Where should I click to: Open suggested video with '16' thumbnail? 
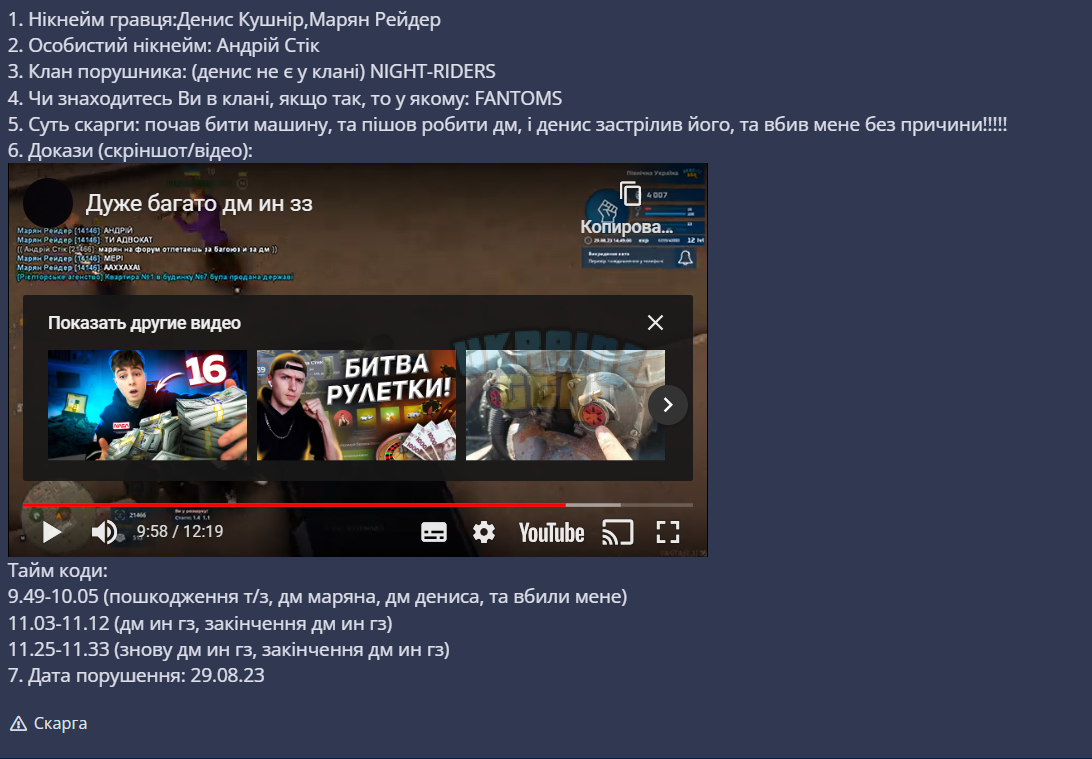[148, 405]
